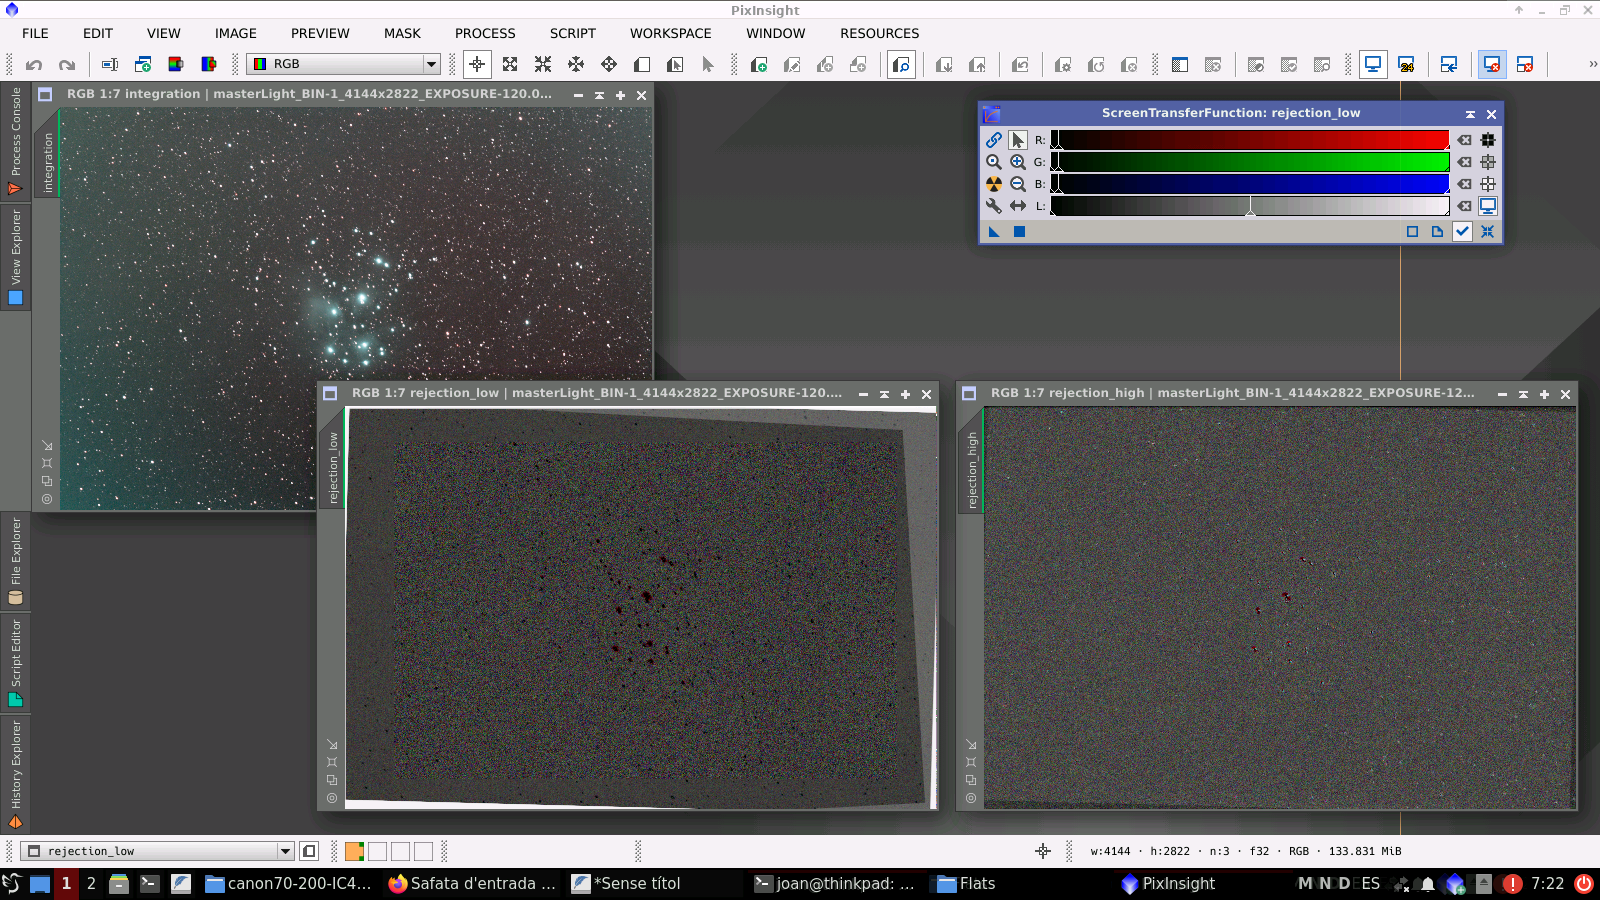Screen dimensions: 1600x900
Task: Open the RGB channel selector dropdown
Action: [430, 64]
